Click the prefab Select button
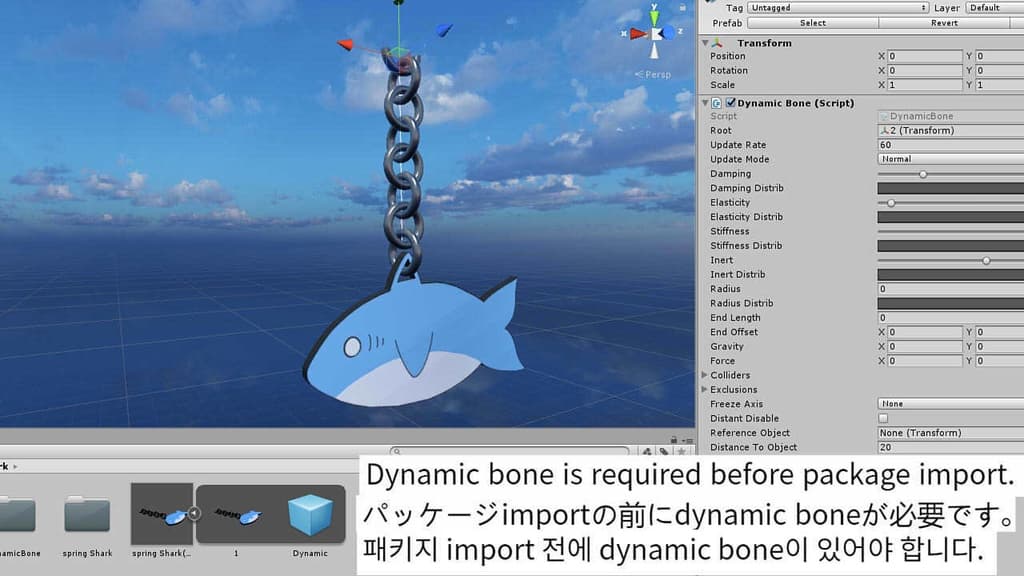The width and height of the screenshot is (1024, 576). pos(813,23)
